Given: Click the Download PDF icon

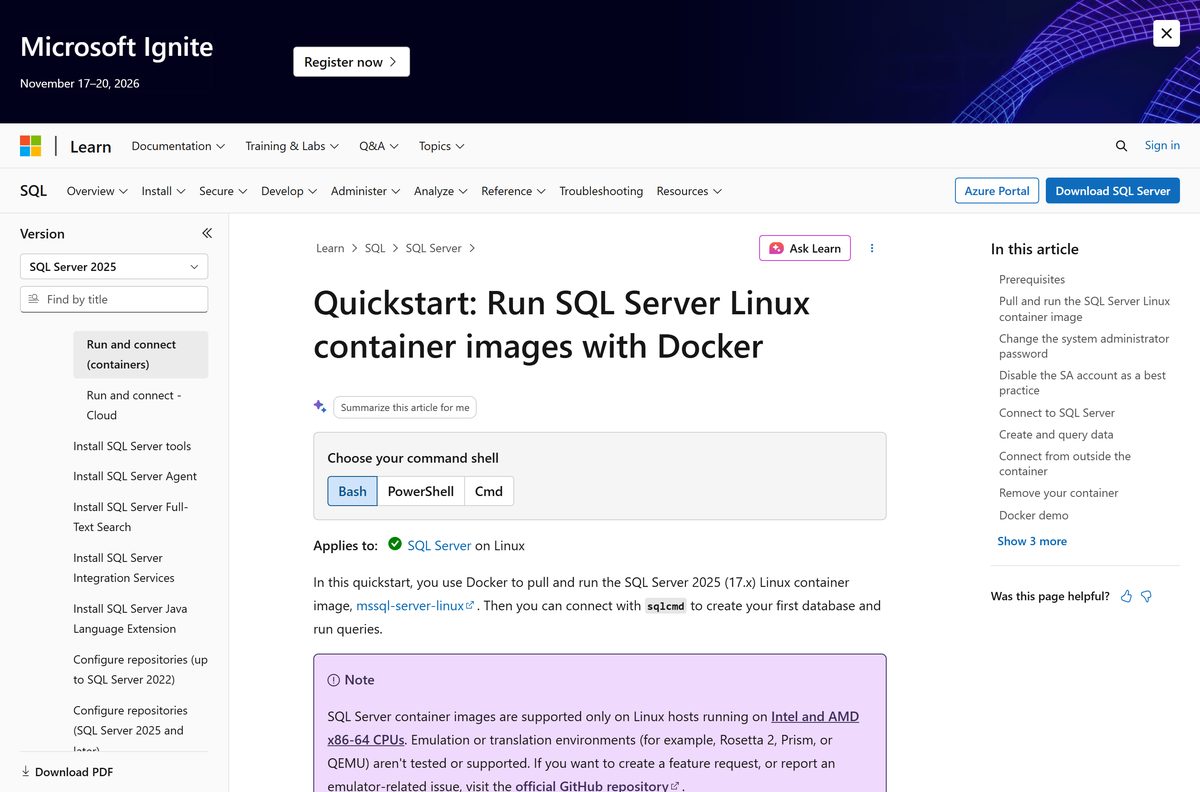Looking at the screenshot, I should click(26, 772).
